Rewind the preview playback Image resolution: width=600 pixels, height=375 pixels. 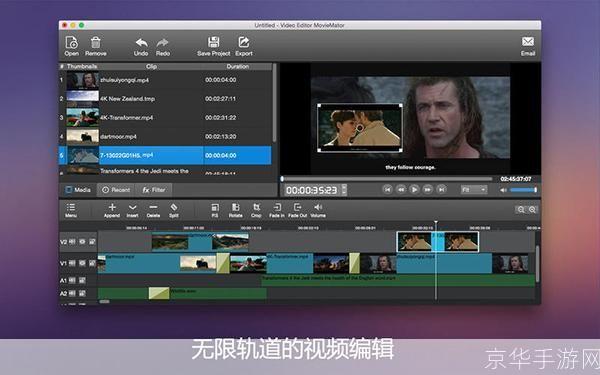click(x=401, y=189)
